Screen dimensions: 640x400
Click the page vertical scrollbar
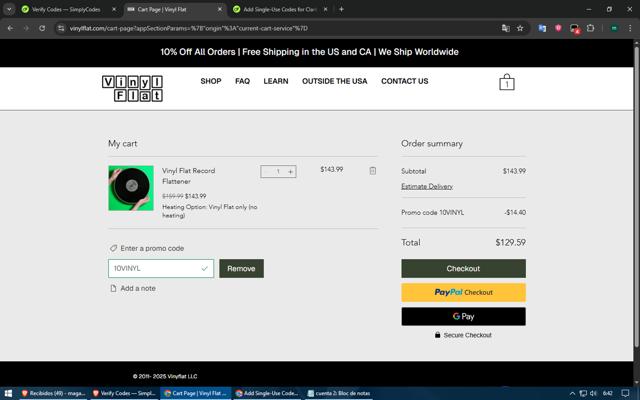(x=636, y=198)
